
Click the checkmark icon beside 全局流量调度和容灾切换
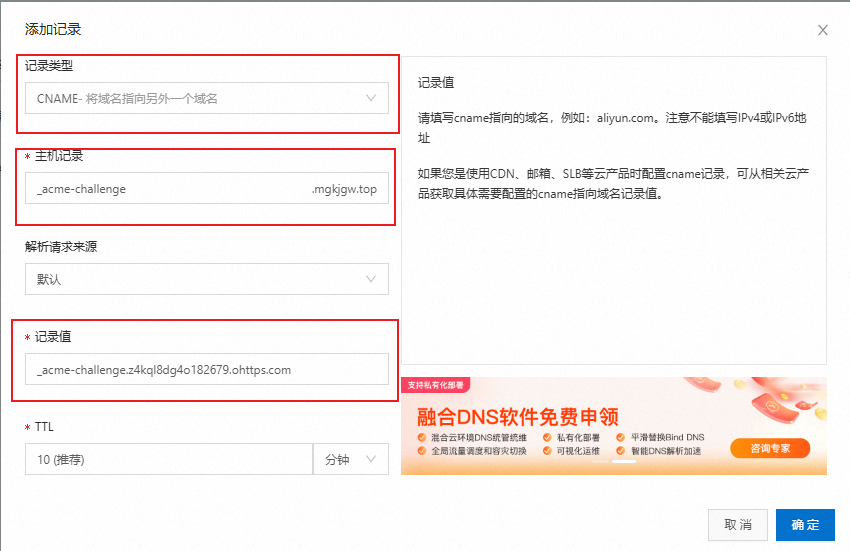(421, 451)
